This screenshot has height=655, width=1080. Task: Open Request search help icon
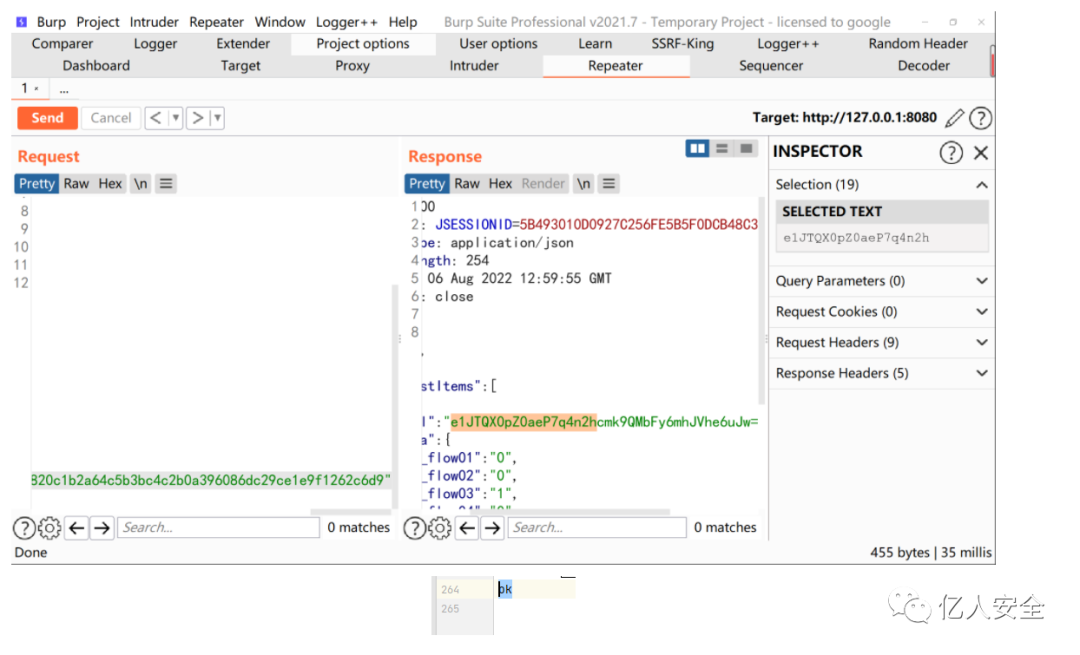24,528
